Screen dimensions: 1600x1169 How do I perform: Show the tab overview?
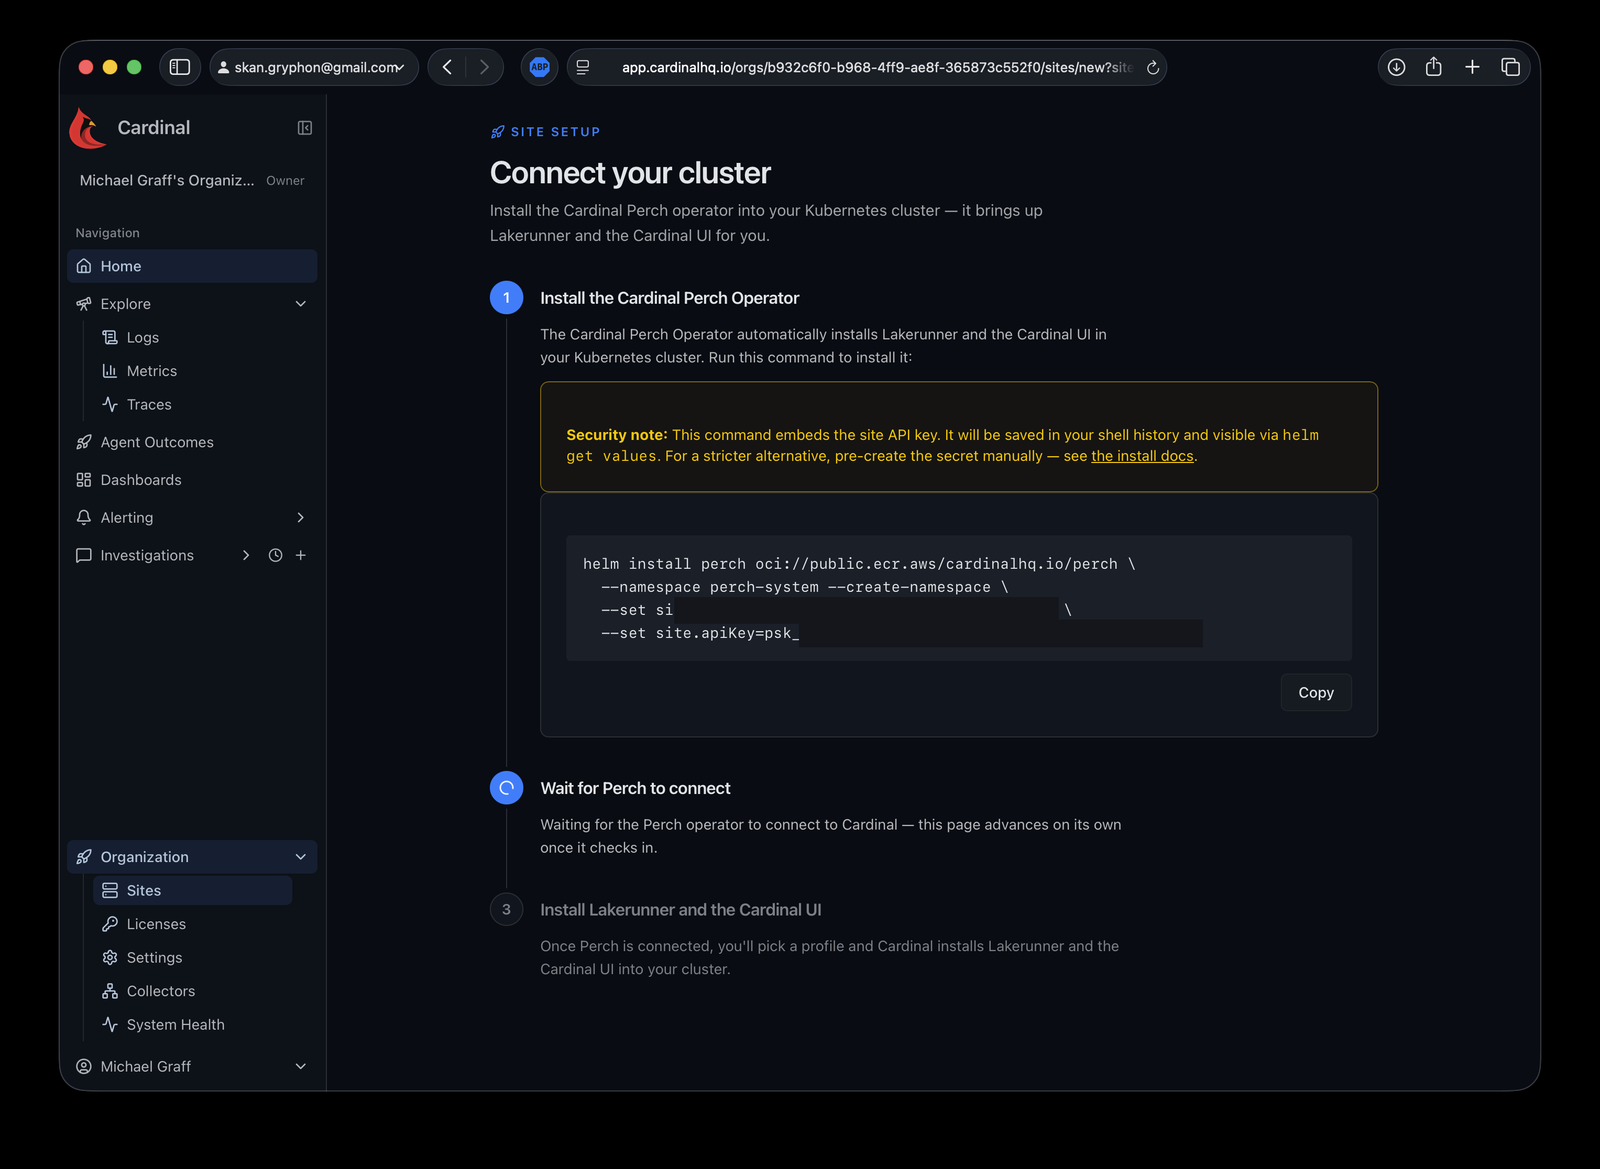point(1510,67)
